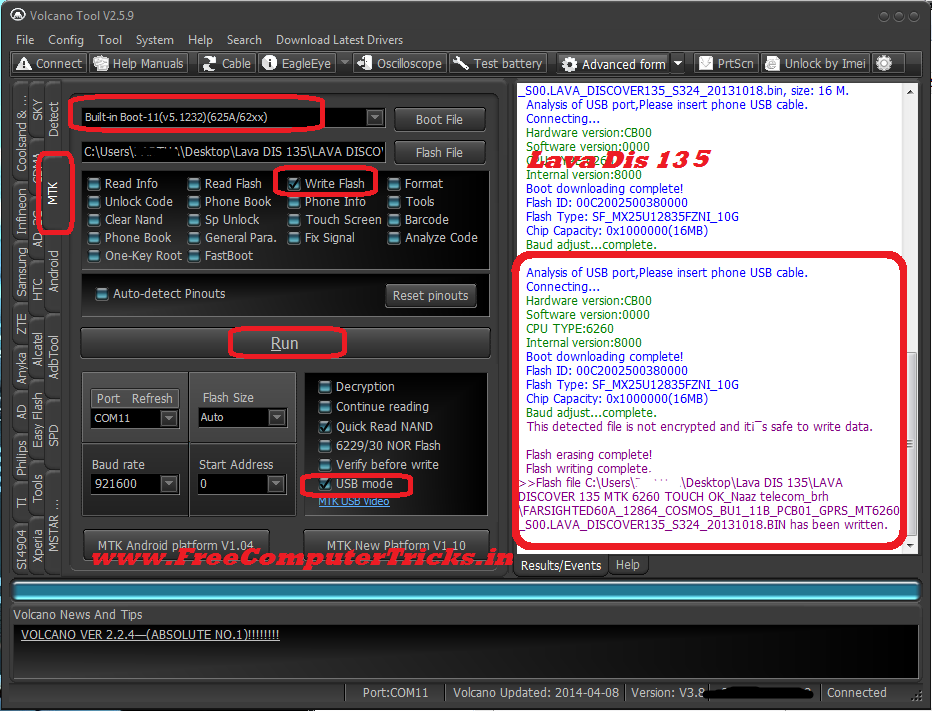
Task: Enable Verify before write checkbox
Action: (x=325, y=464)
